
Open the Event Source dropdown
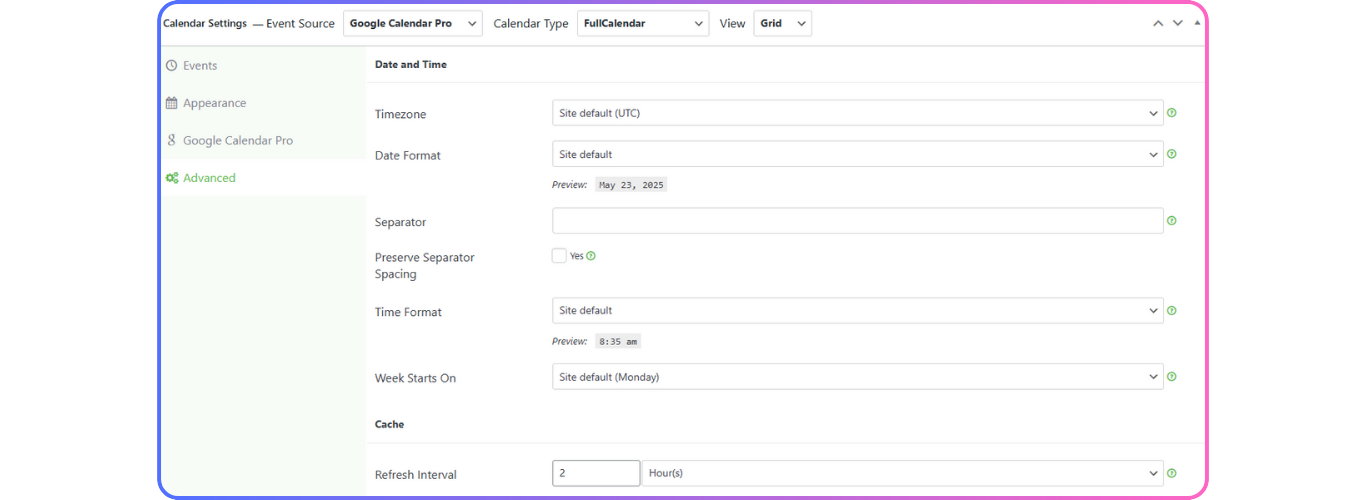[x=412, y=23]
